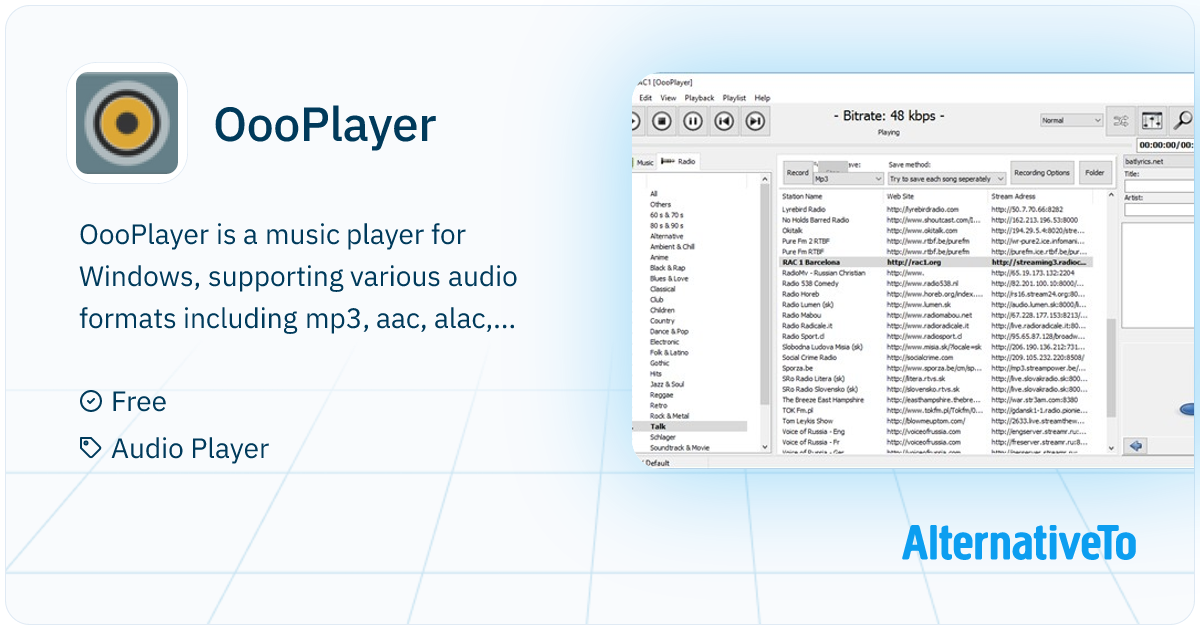
Task: Toggle the shuffle icon
Action: click(x=1120, y=121)
